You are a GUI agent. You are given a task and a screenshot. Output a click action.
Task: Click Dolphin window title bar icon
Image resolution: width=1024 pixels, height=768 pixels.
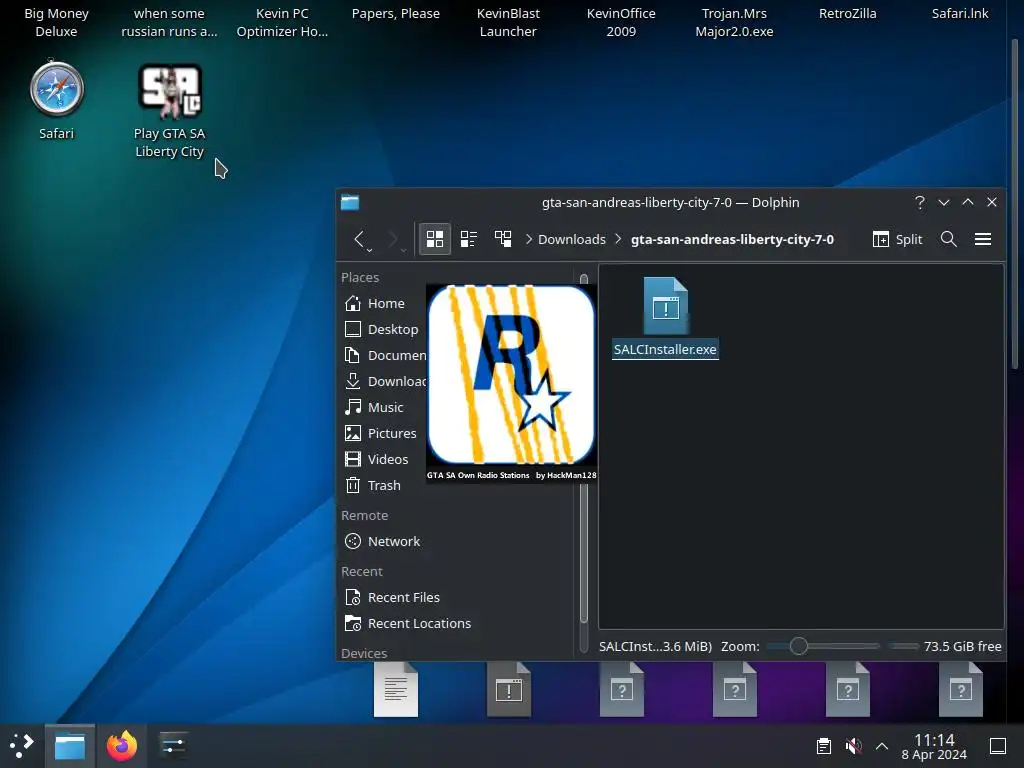pyautogui.click(x=350, y=202)
